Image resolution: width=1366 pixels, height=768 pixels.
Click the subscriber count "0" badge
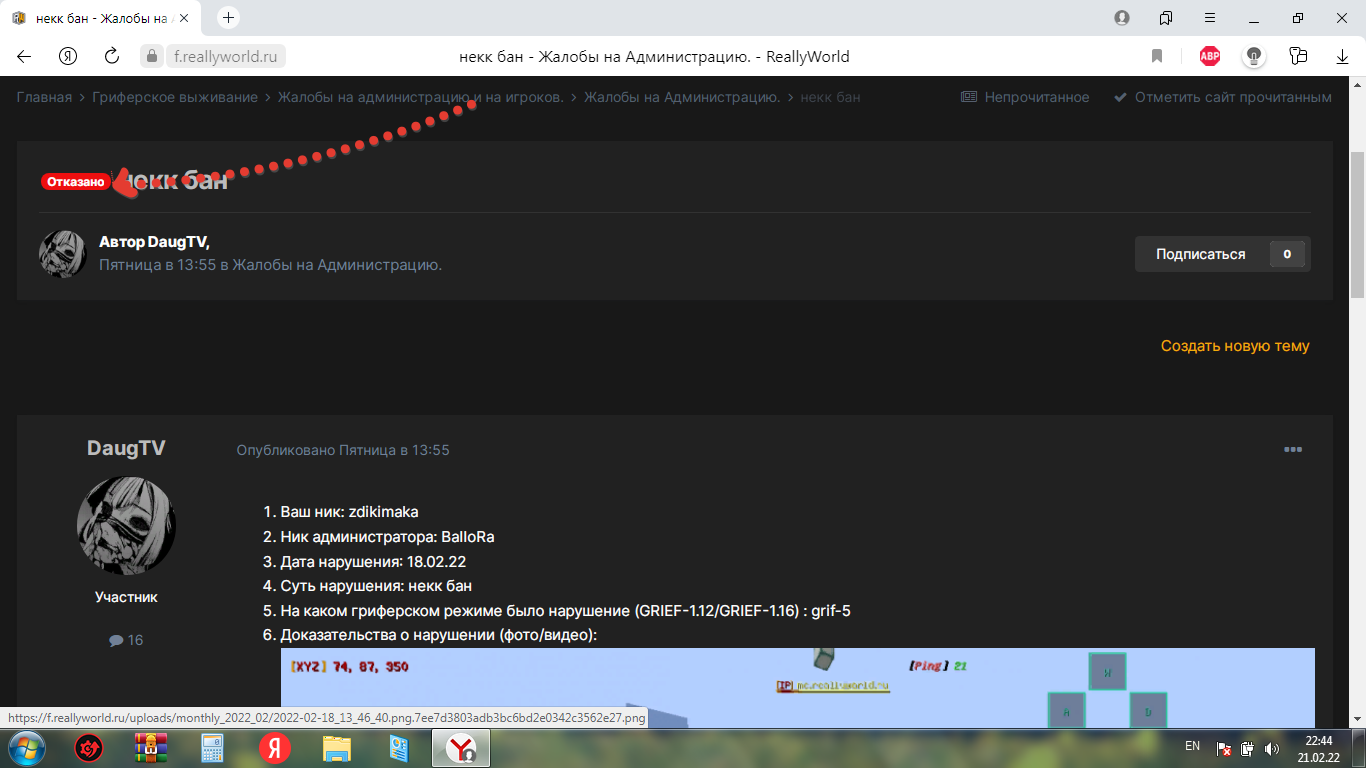(1287, 254)
